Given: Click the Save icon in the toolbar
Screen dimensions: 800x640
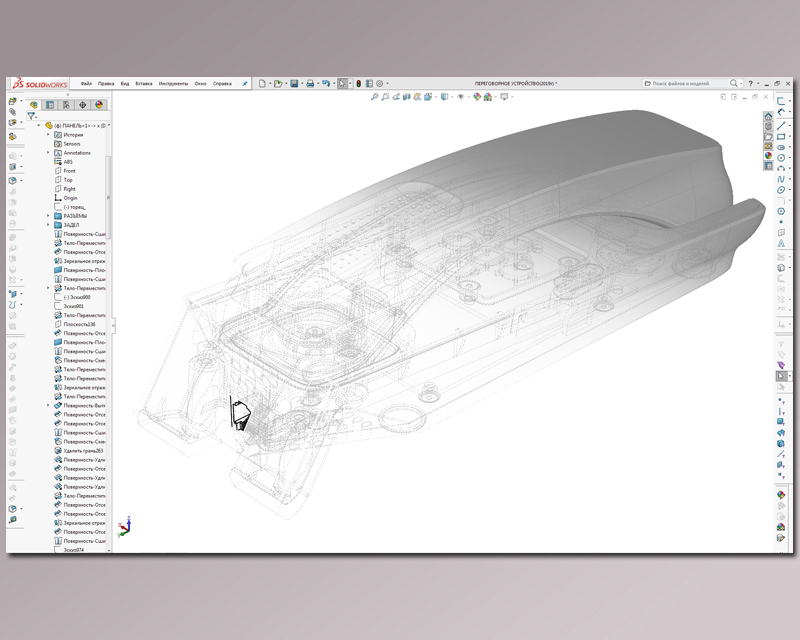Looking at the screenshot, I should 294,84.
